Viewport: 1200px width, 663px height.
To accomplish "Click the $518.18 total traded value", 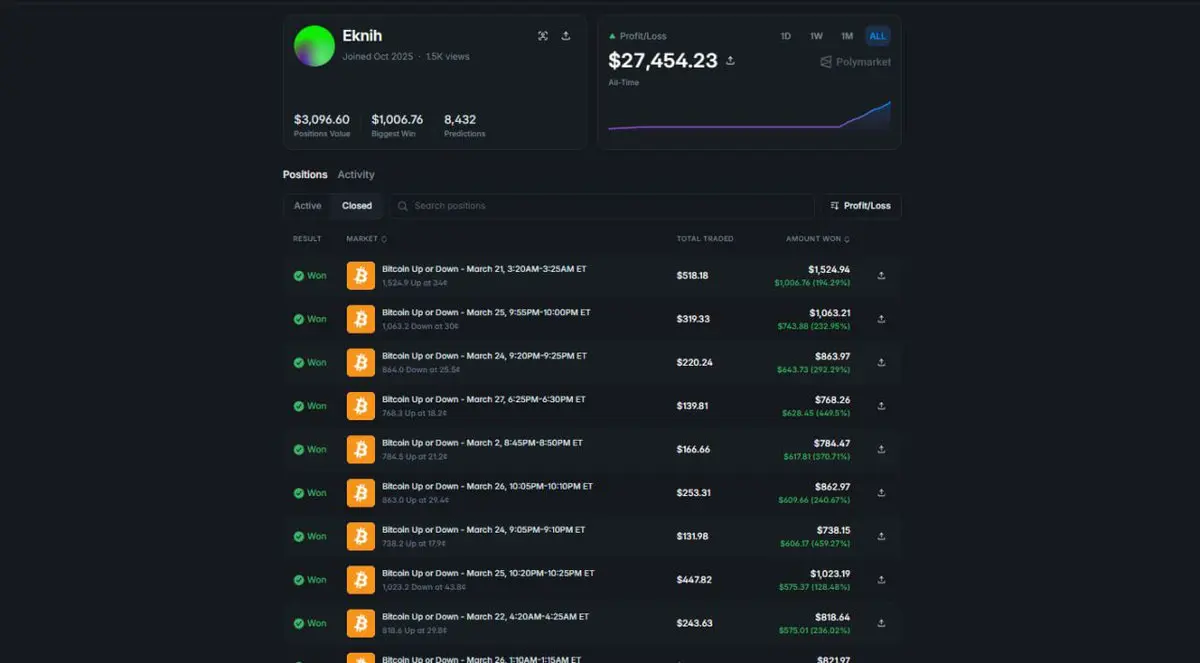I will [692, 276].
